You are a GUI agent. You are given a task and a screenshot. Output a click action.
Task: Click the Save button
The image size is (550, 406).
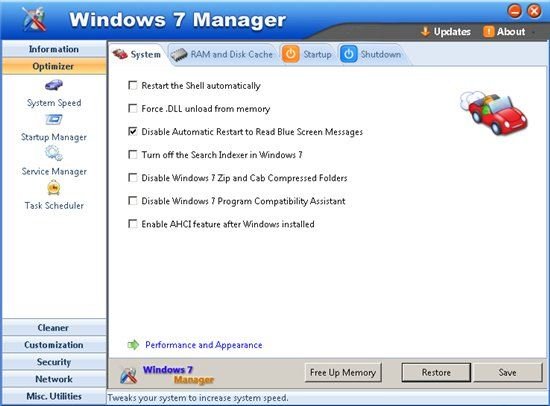pyautogui.click(x=507, y=372)
